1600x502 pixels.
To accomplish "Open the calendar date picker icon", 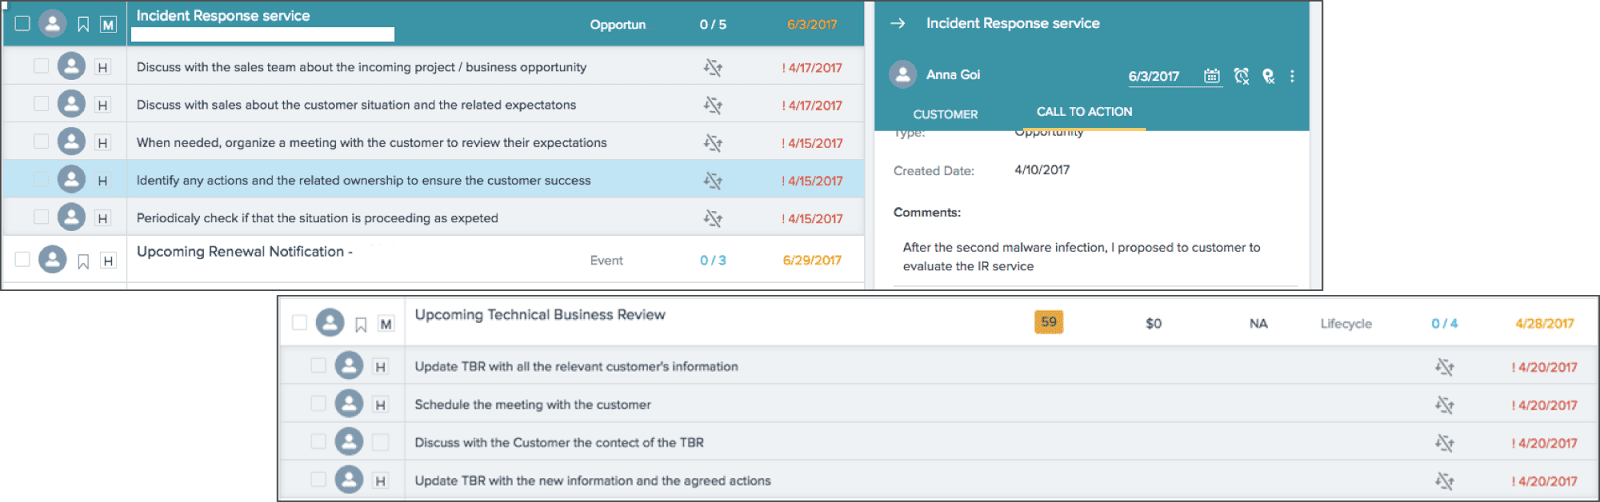I will 1211,76.
